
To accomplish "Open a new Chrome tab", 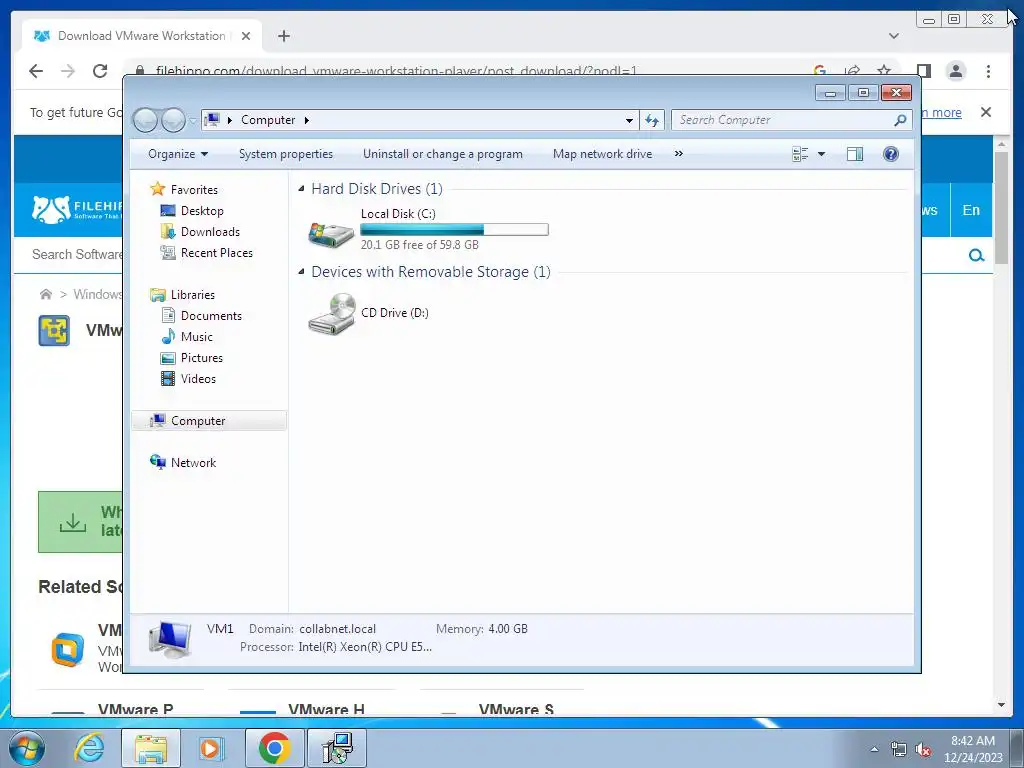I will (x=283, y=36).
